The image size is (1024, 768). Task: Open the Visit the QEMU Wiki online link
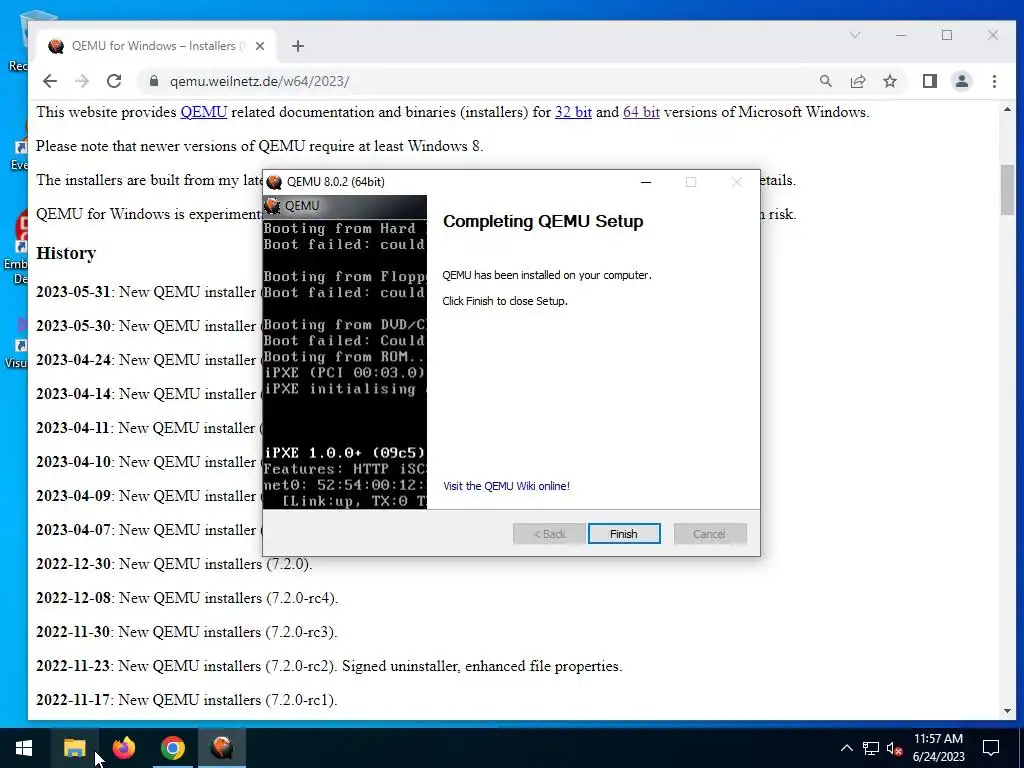click(506, 486)
